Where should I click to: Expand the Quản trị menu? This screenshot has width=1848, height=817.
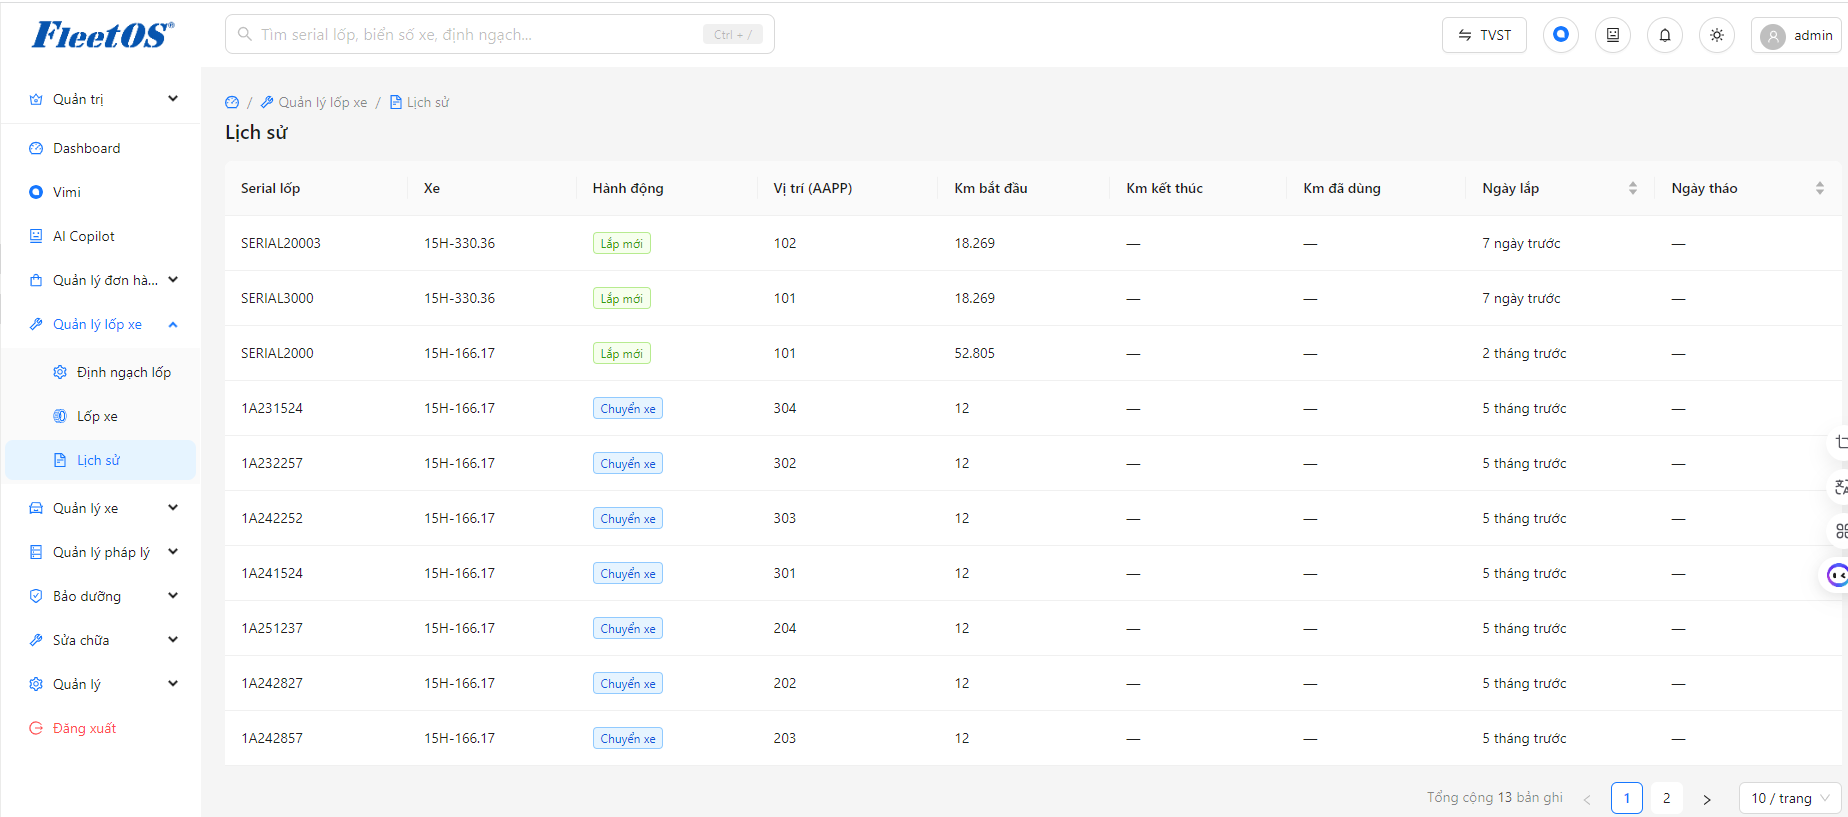[103, 99]
